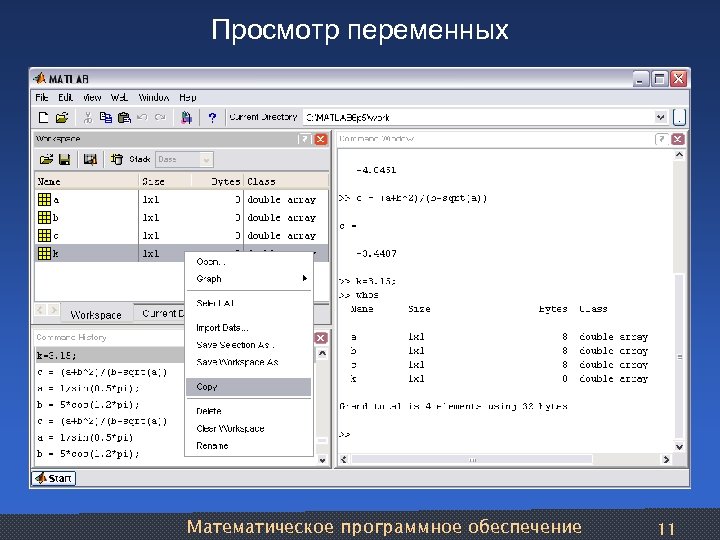Open the Web menu
Image resolution: width=720 pixels, height=540 pixels.
[x=119, y=97]
